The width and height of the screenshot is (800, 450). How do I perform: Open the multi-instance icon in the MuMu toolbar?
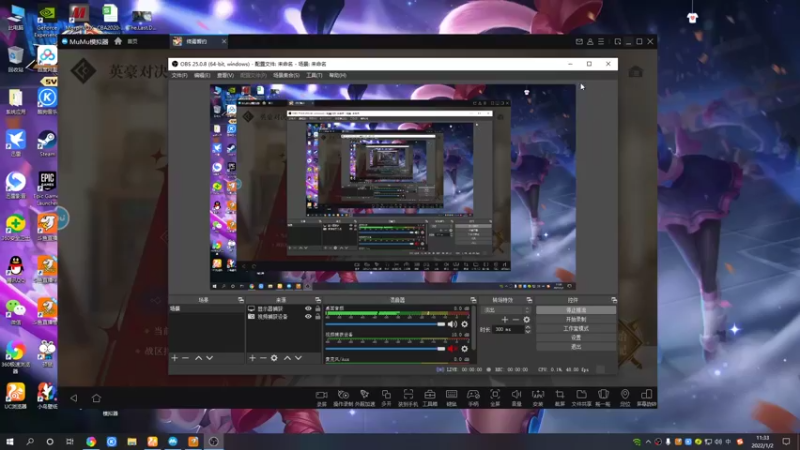click(386, 395)
